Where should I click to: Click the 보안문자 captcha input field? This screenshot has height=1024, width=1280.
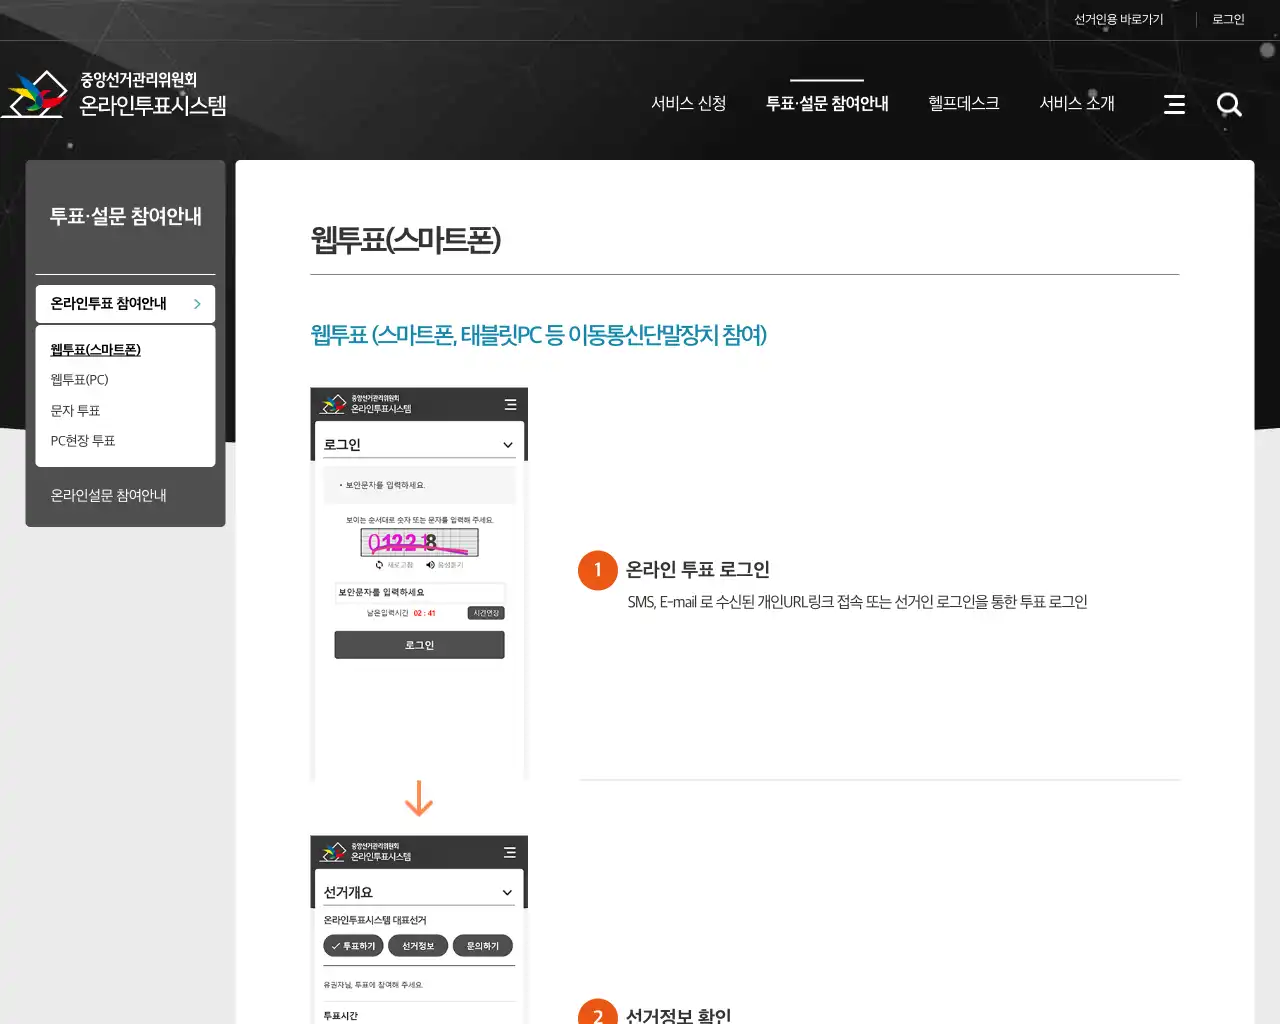pyautogui.click(x=419, y=593)
